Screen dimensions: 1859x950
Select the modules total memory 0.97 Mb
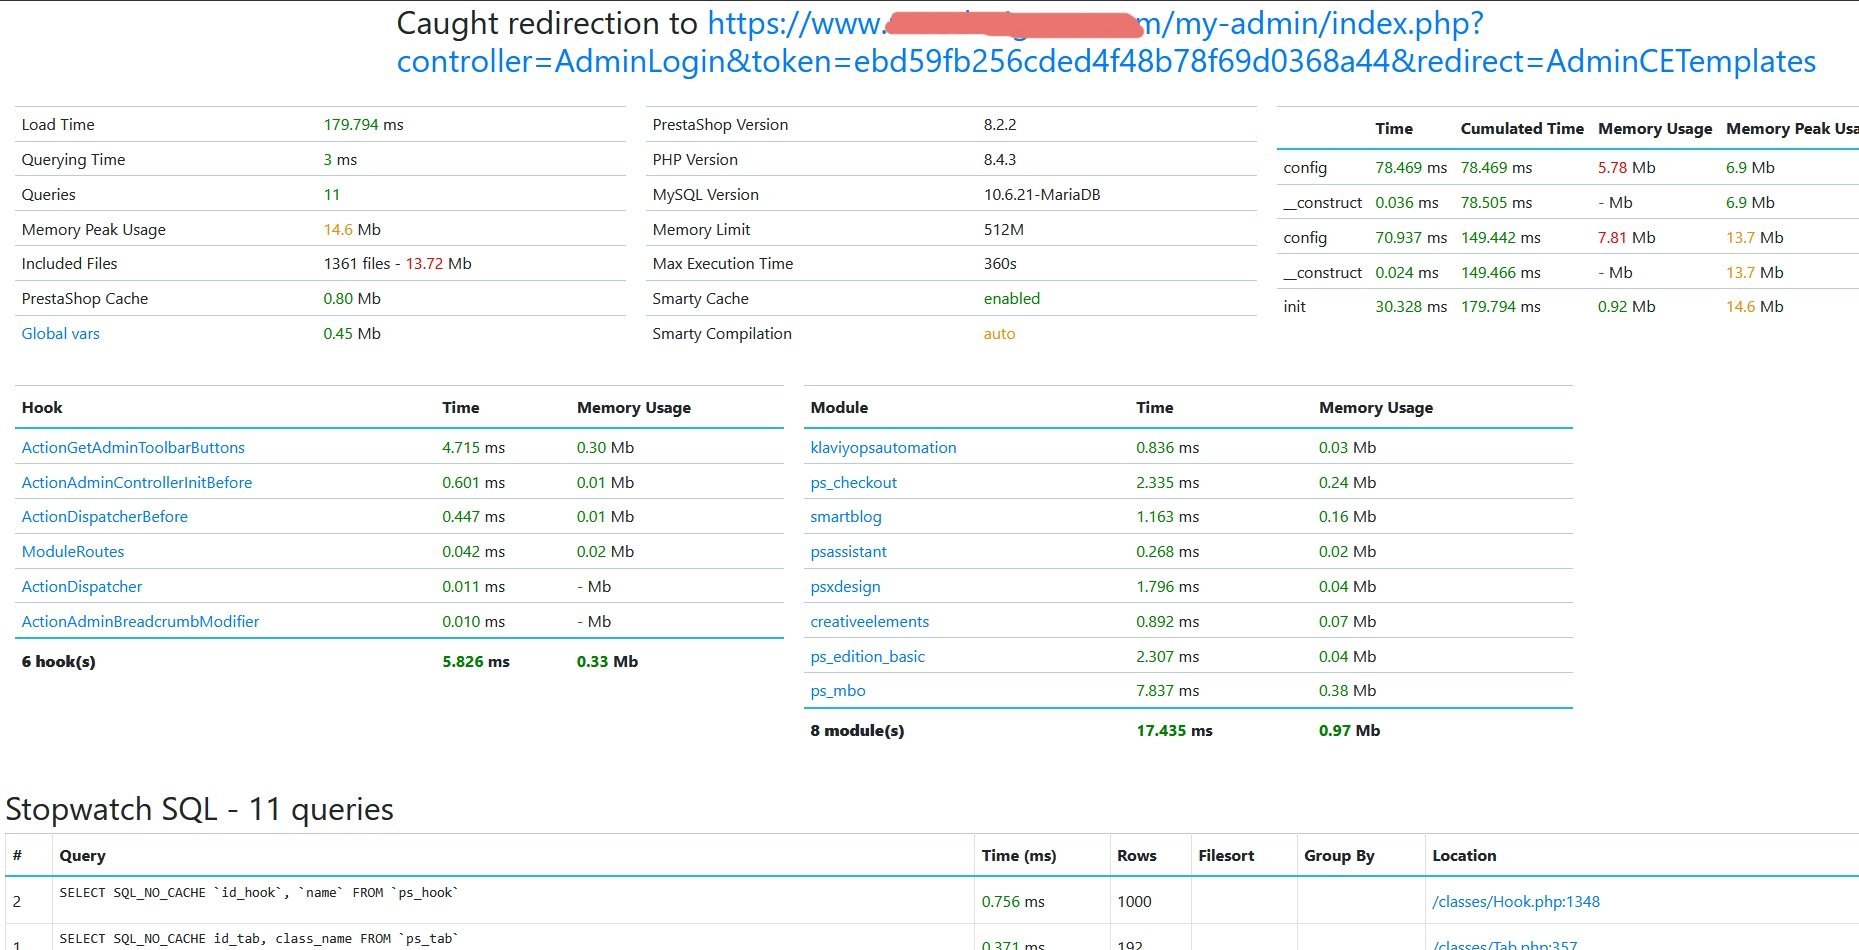click(1349, 731)
